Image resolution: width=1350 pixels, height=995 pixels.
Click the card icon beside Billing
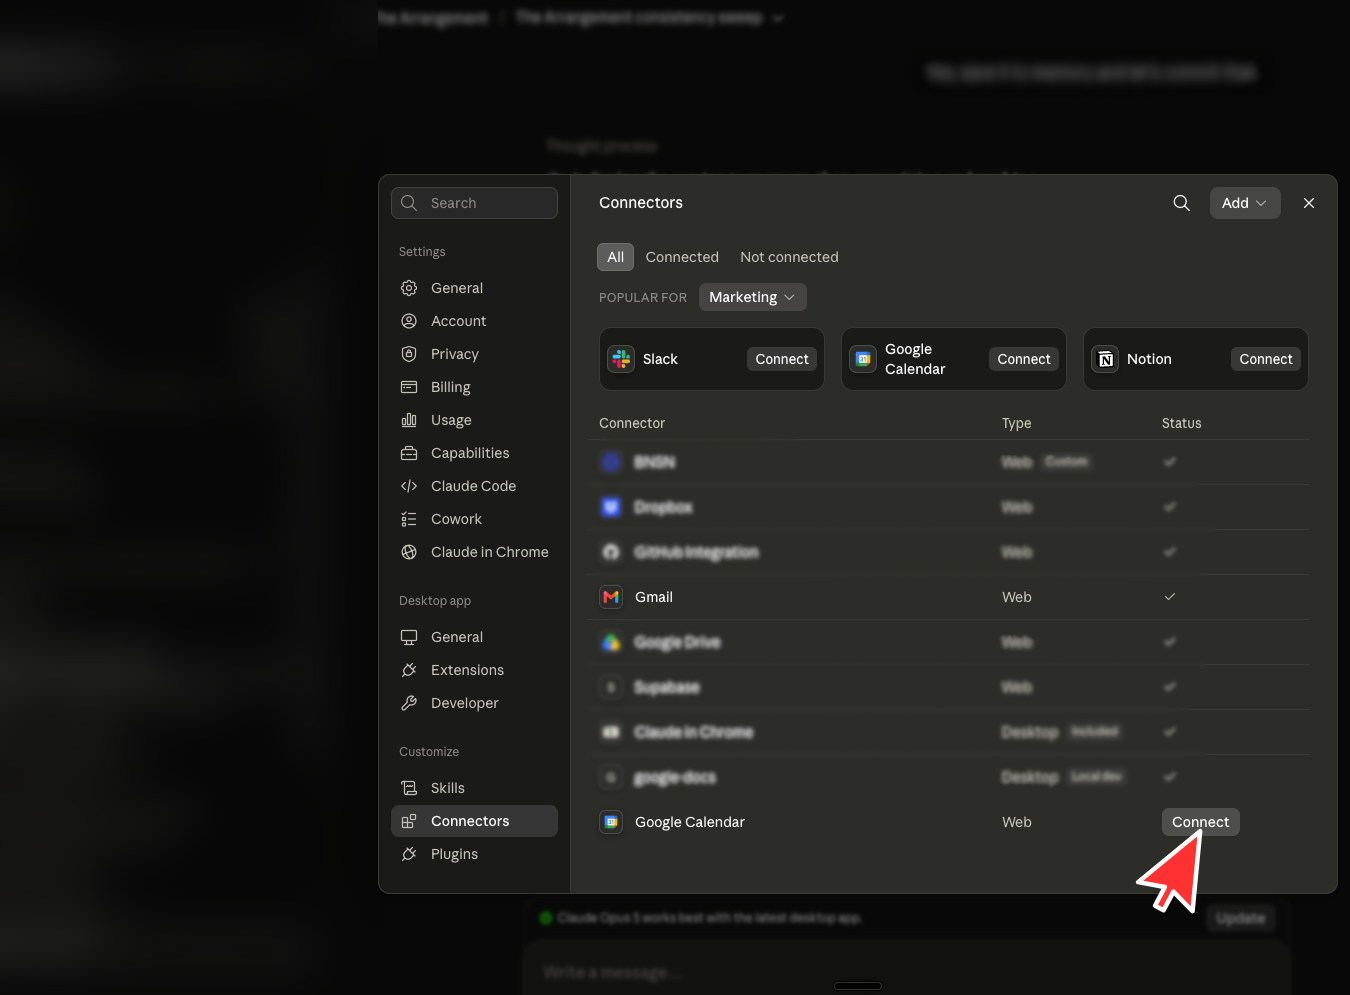409,387
